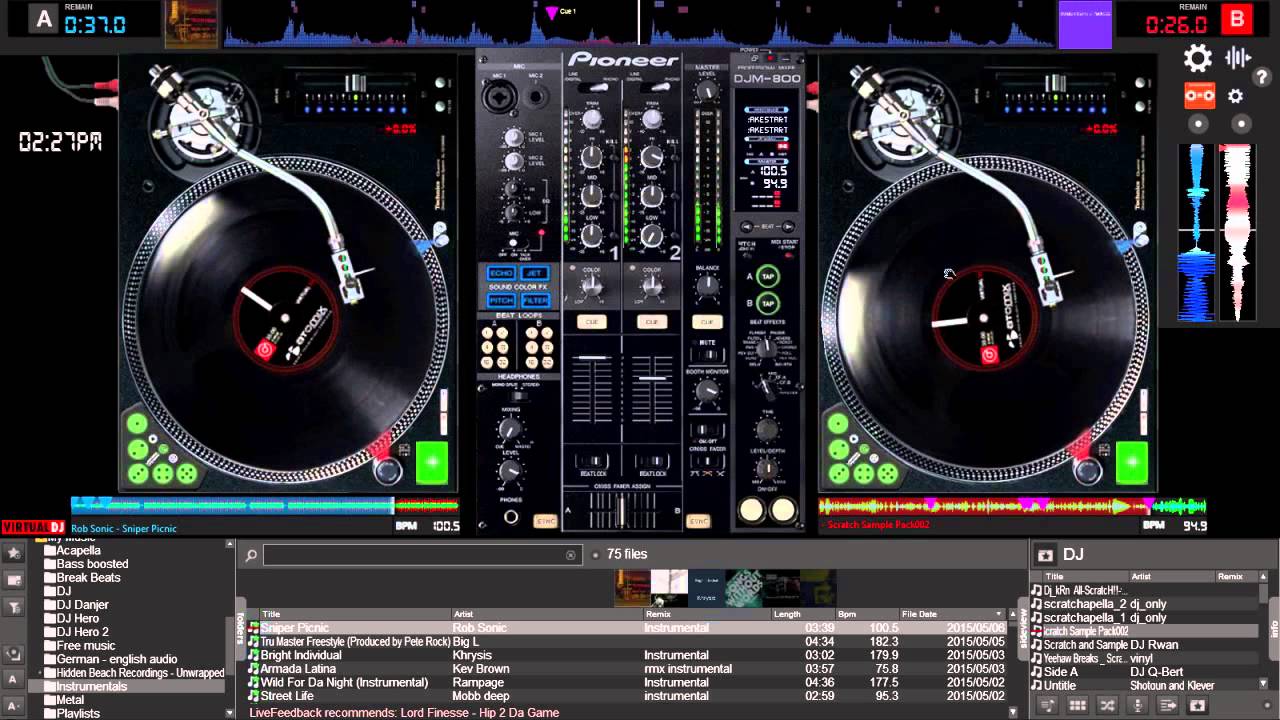The width and height of the screenshot is (1280, 720).
Task: Clear the search field with X icon
Action: click(571, 555)
